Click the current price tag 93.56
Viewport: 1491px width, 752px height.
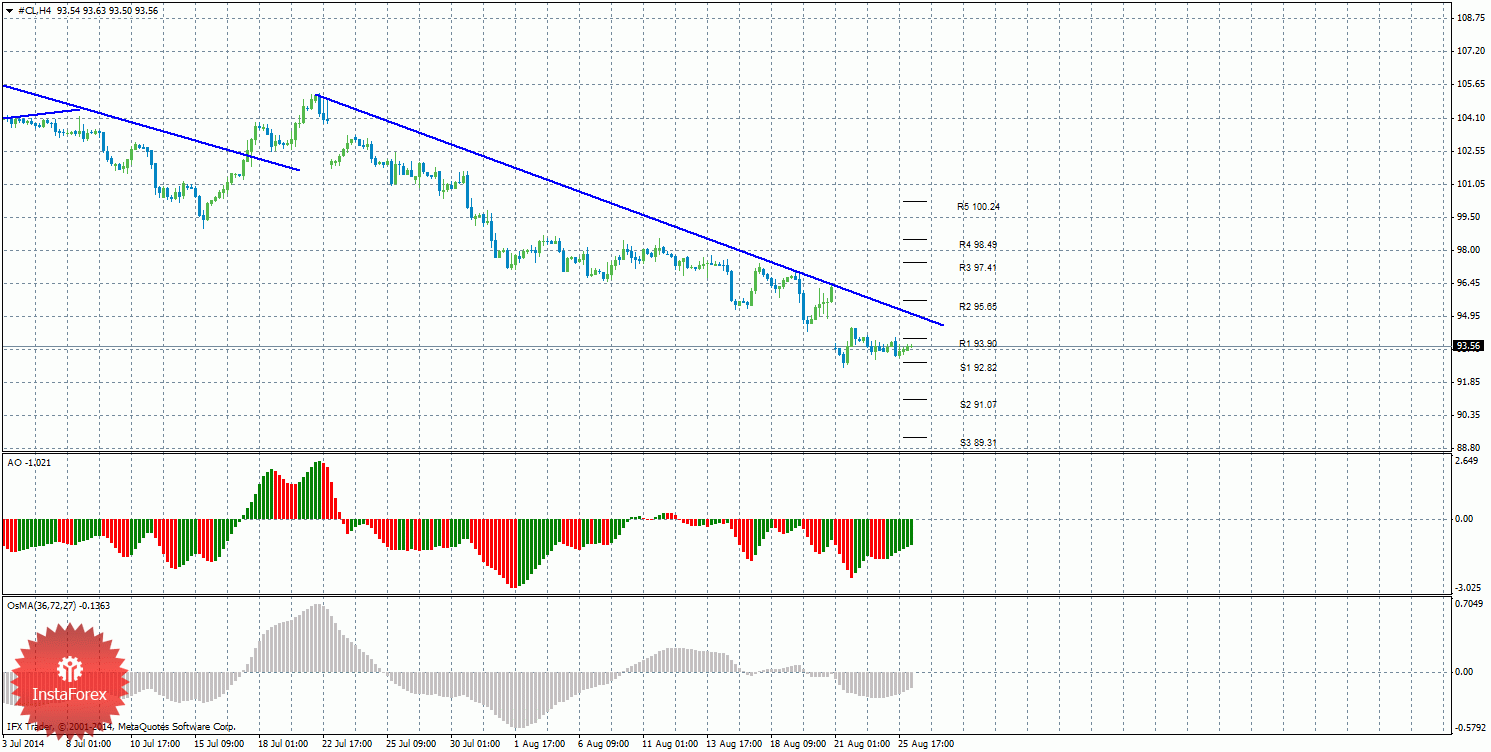coord(1468,346)
